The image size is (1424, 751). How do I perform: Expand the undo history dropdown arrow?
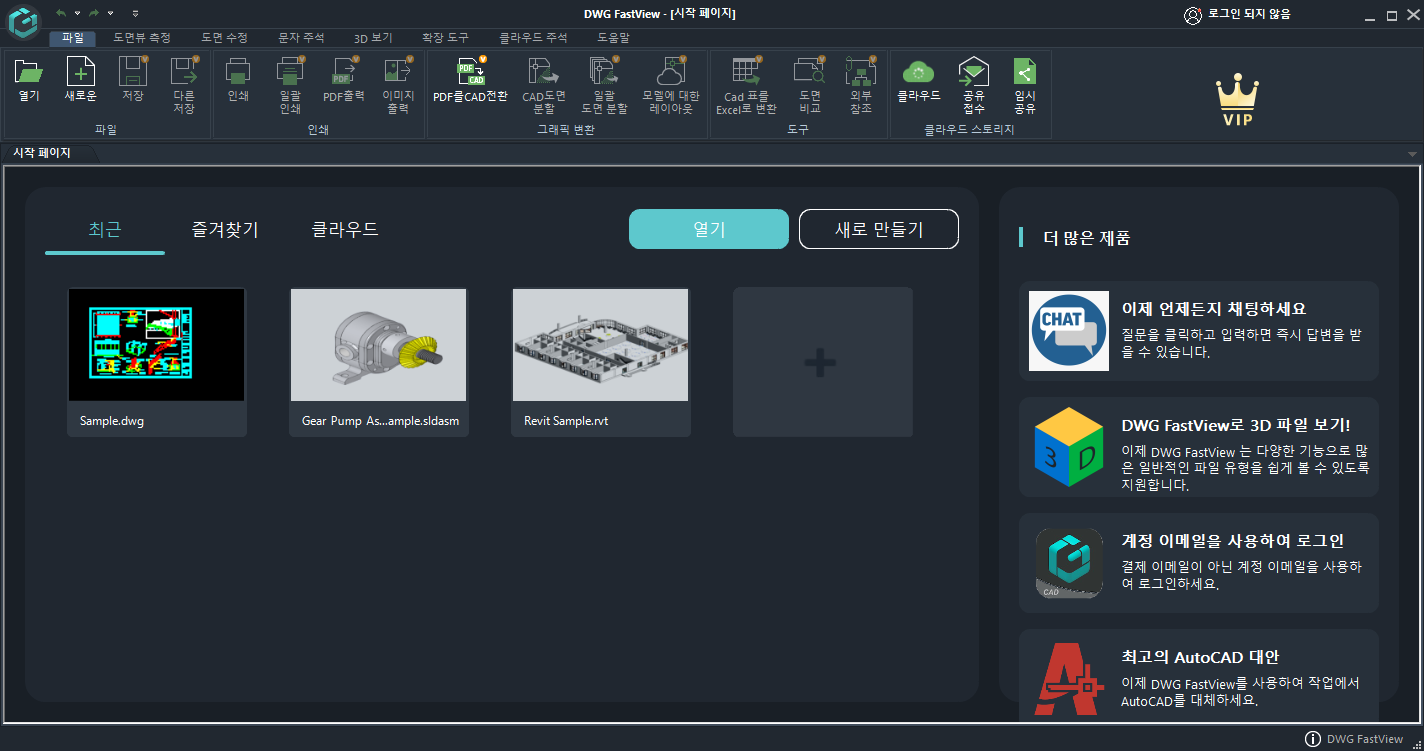77,14
